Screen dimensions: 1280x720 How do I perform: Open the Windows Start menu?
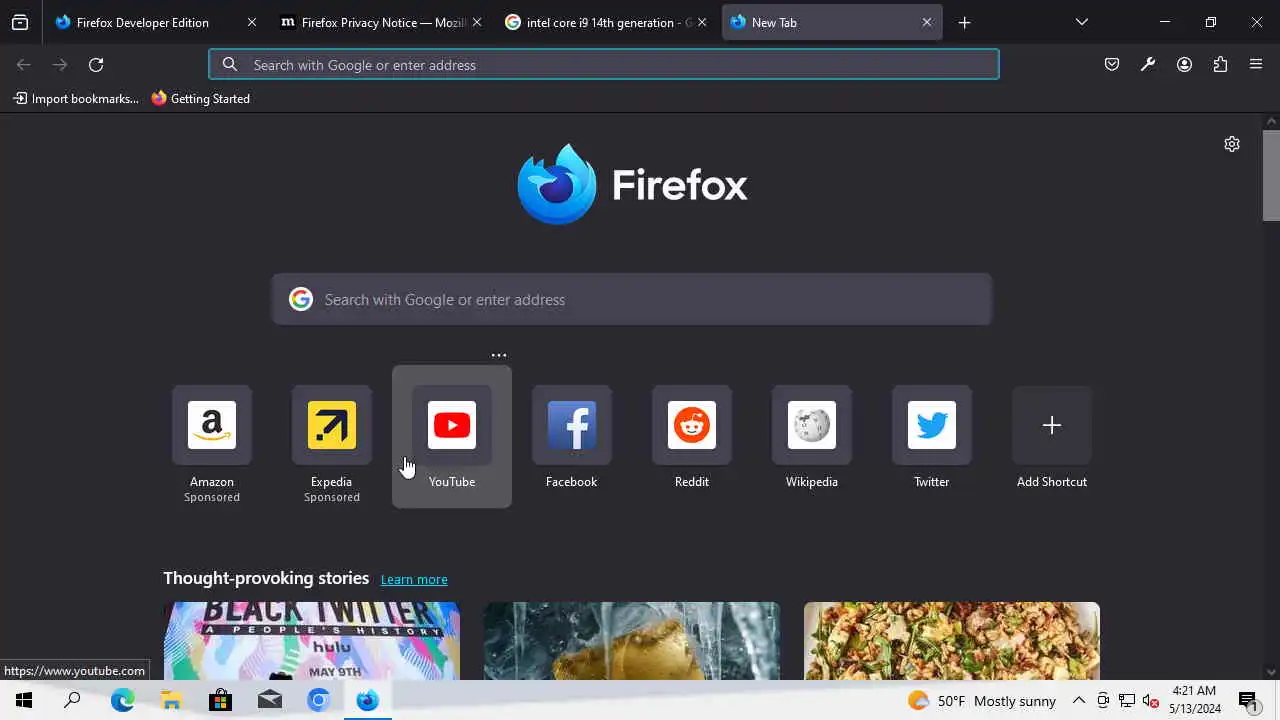pyautogui.click(x=24, y=700)
